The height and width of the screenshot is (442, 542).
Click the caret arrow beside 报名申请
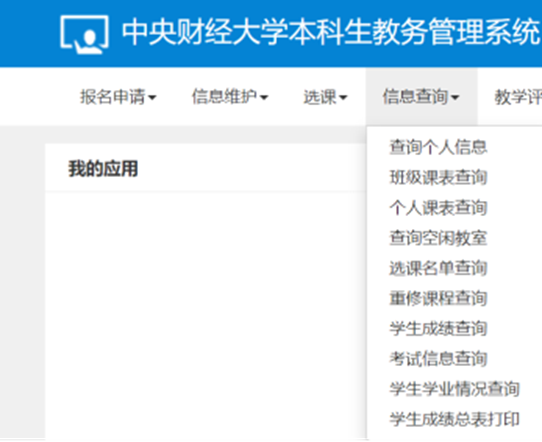pyautogui.click(x=152, y=98)
